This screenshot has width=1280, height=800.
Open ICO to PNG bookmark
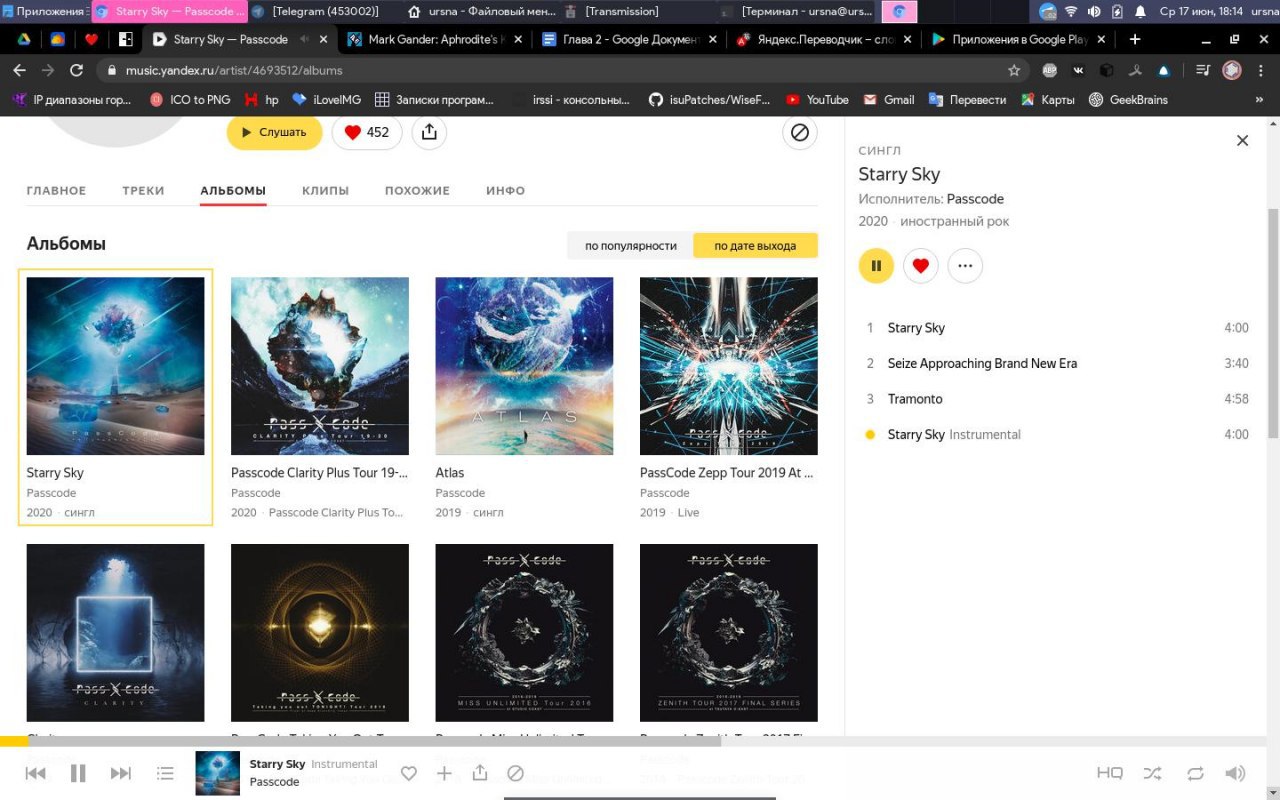coord(190,100)
